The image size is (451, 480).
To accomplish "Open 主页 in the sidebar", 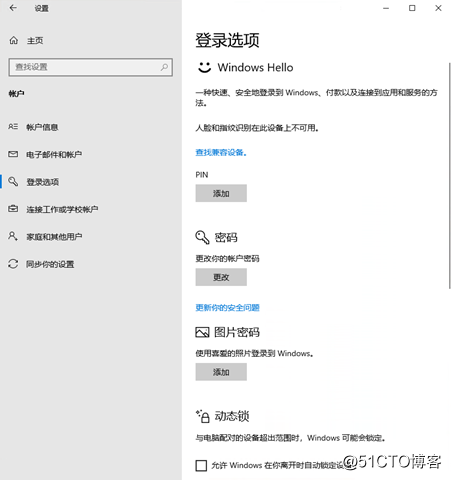I will pos(35,41).
